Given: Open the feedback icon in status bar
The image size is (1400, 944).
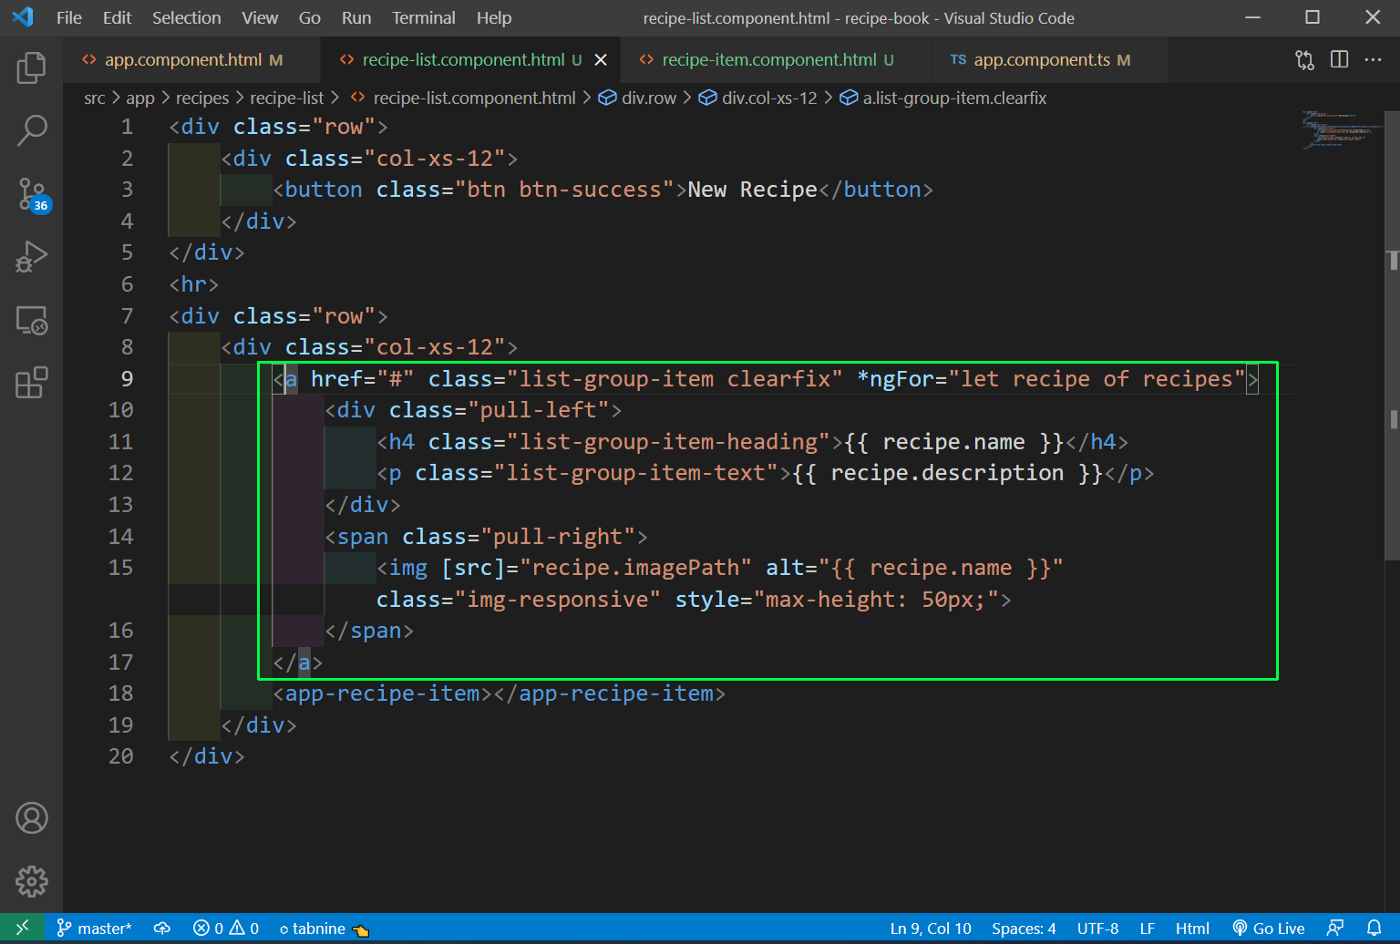Looking at the screenshot, I should 1335,928.
